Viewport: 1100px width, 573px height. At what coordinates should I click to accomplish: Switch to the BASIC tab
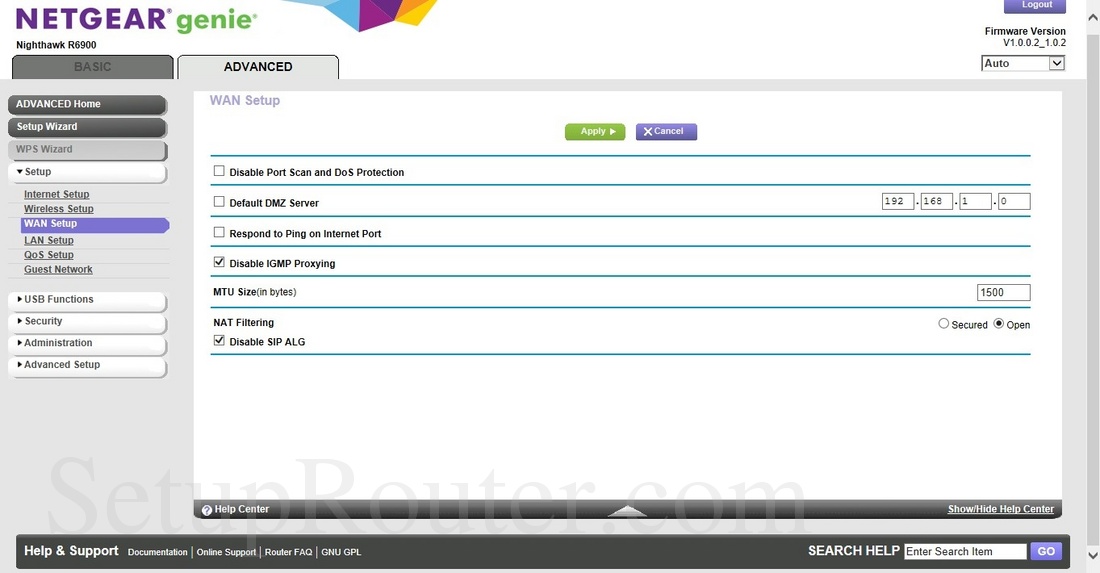93,67
